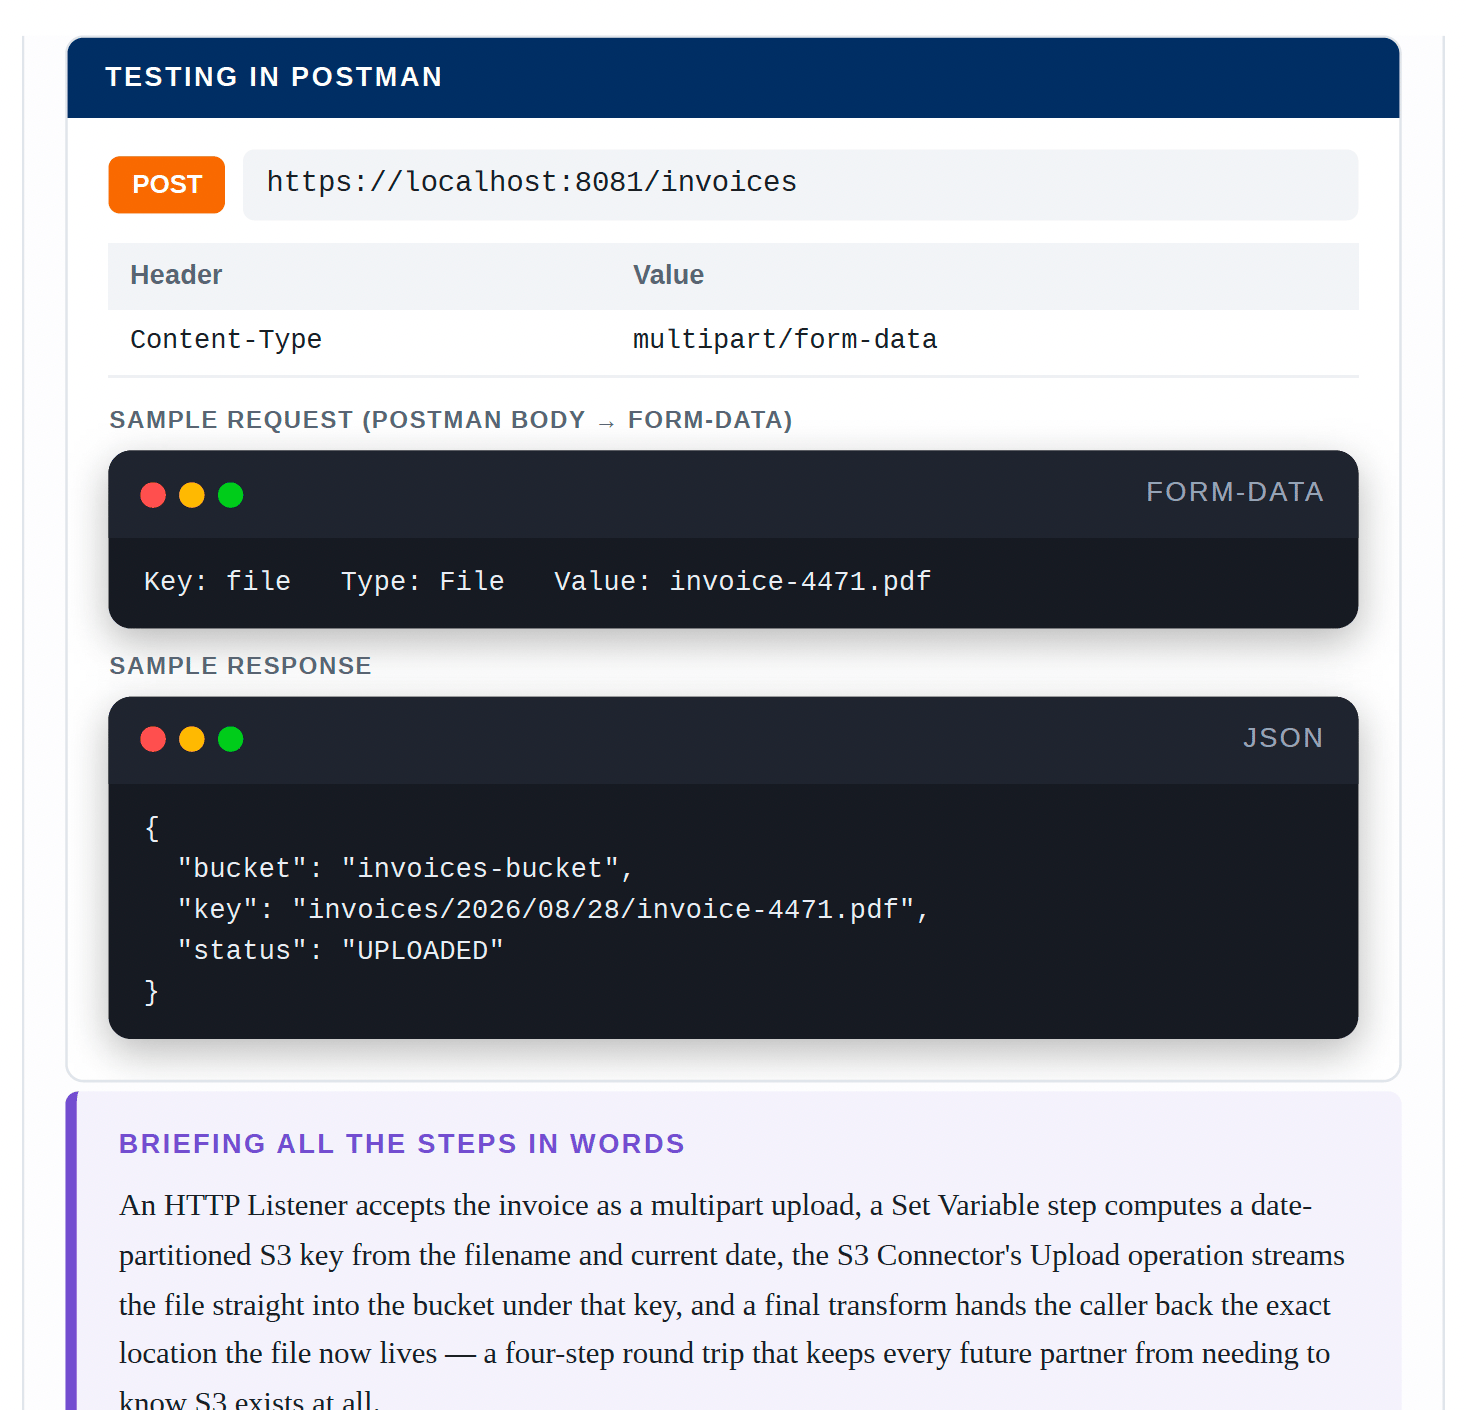Click the green dot in FORM-DATA window
Image resolution: width=1466 pixels, height=1410 pixels.
231,495
